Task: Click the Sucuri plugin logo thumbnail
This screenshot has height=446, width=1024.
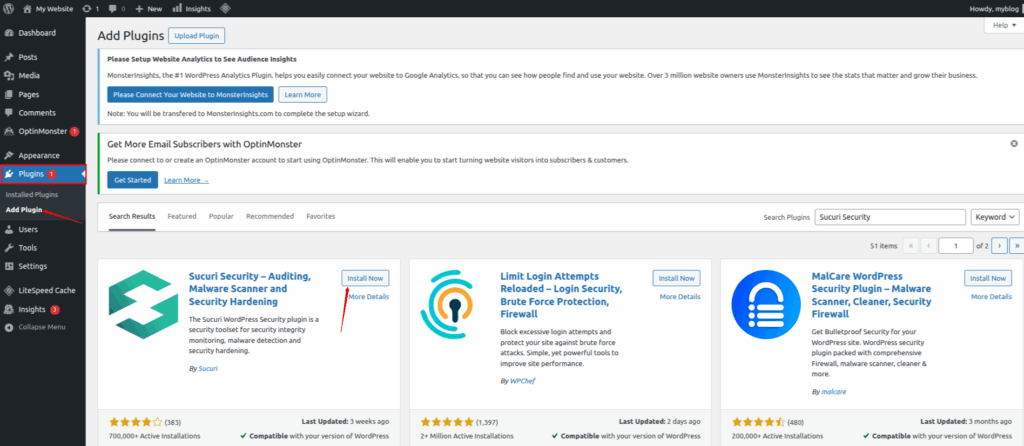Action: pos(143,305)
